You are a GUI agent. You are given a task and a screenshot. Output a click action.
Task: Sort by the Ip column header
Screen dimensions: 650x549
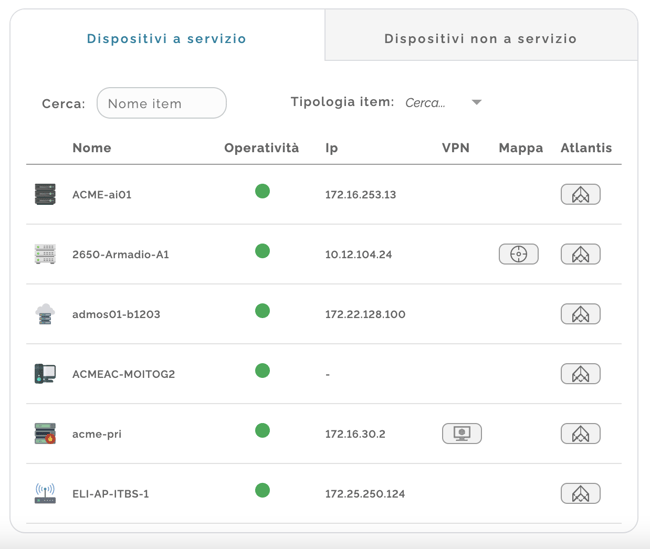coord(332,148)
